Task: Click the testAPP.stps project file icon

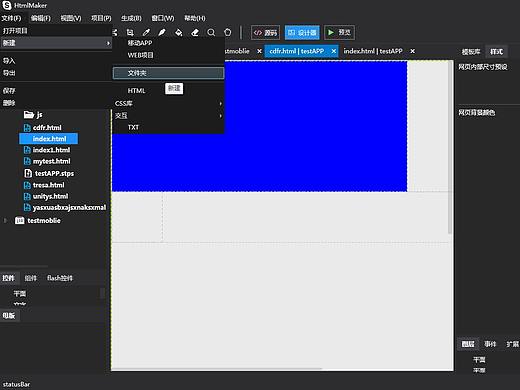Action: point(28,173)
